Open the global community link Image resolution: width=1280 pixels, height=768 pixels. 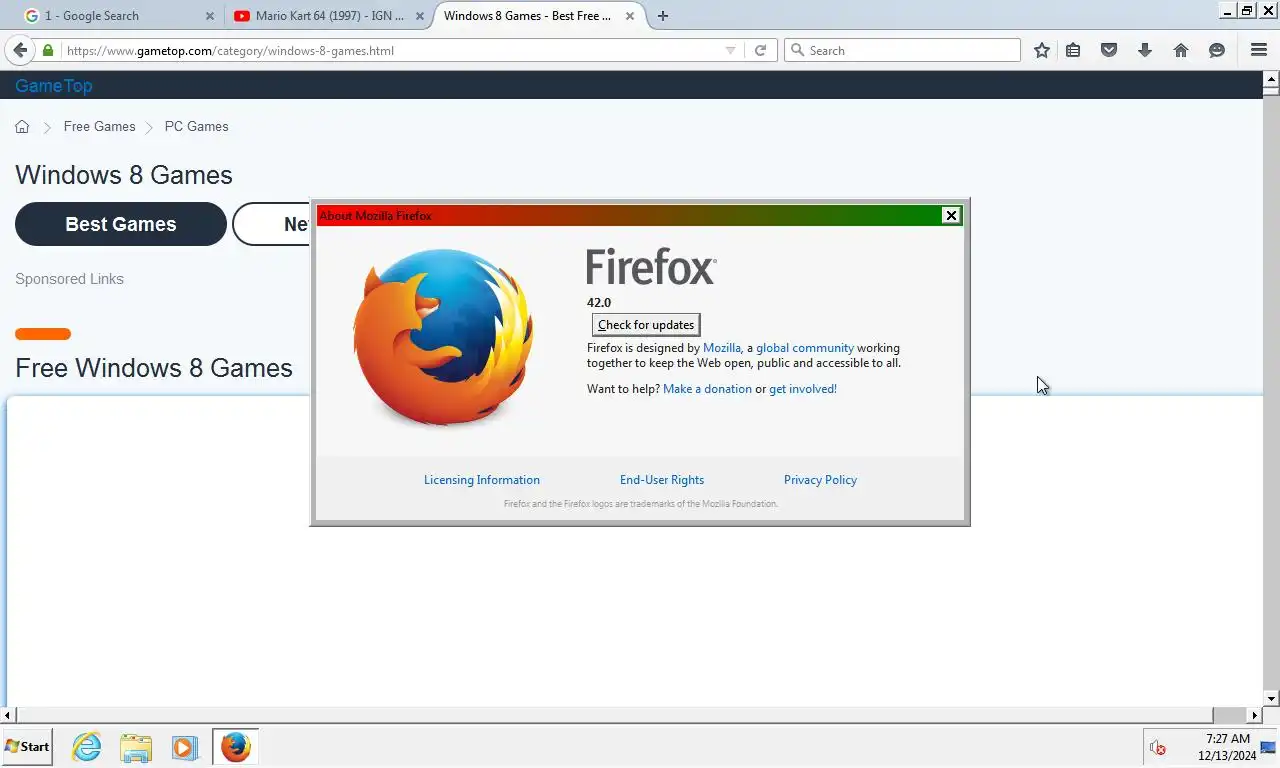click(805, 348)
